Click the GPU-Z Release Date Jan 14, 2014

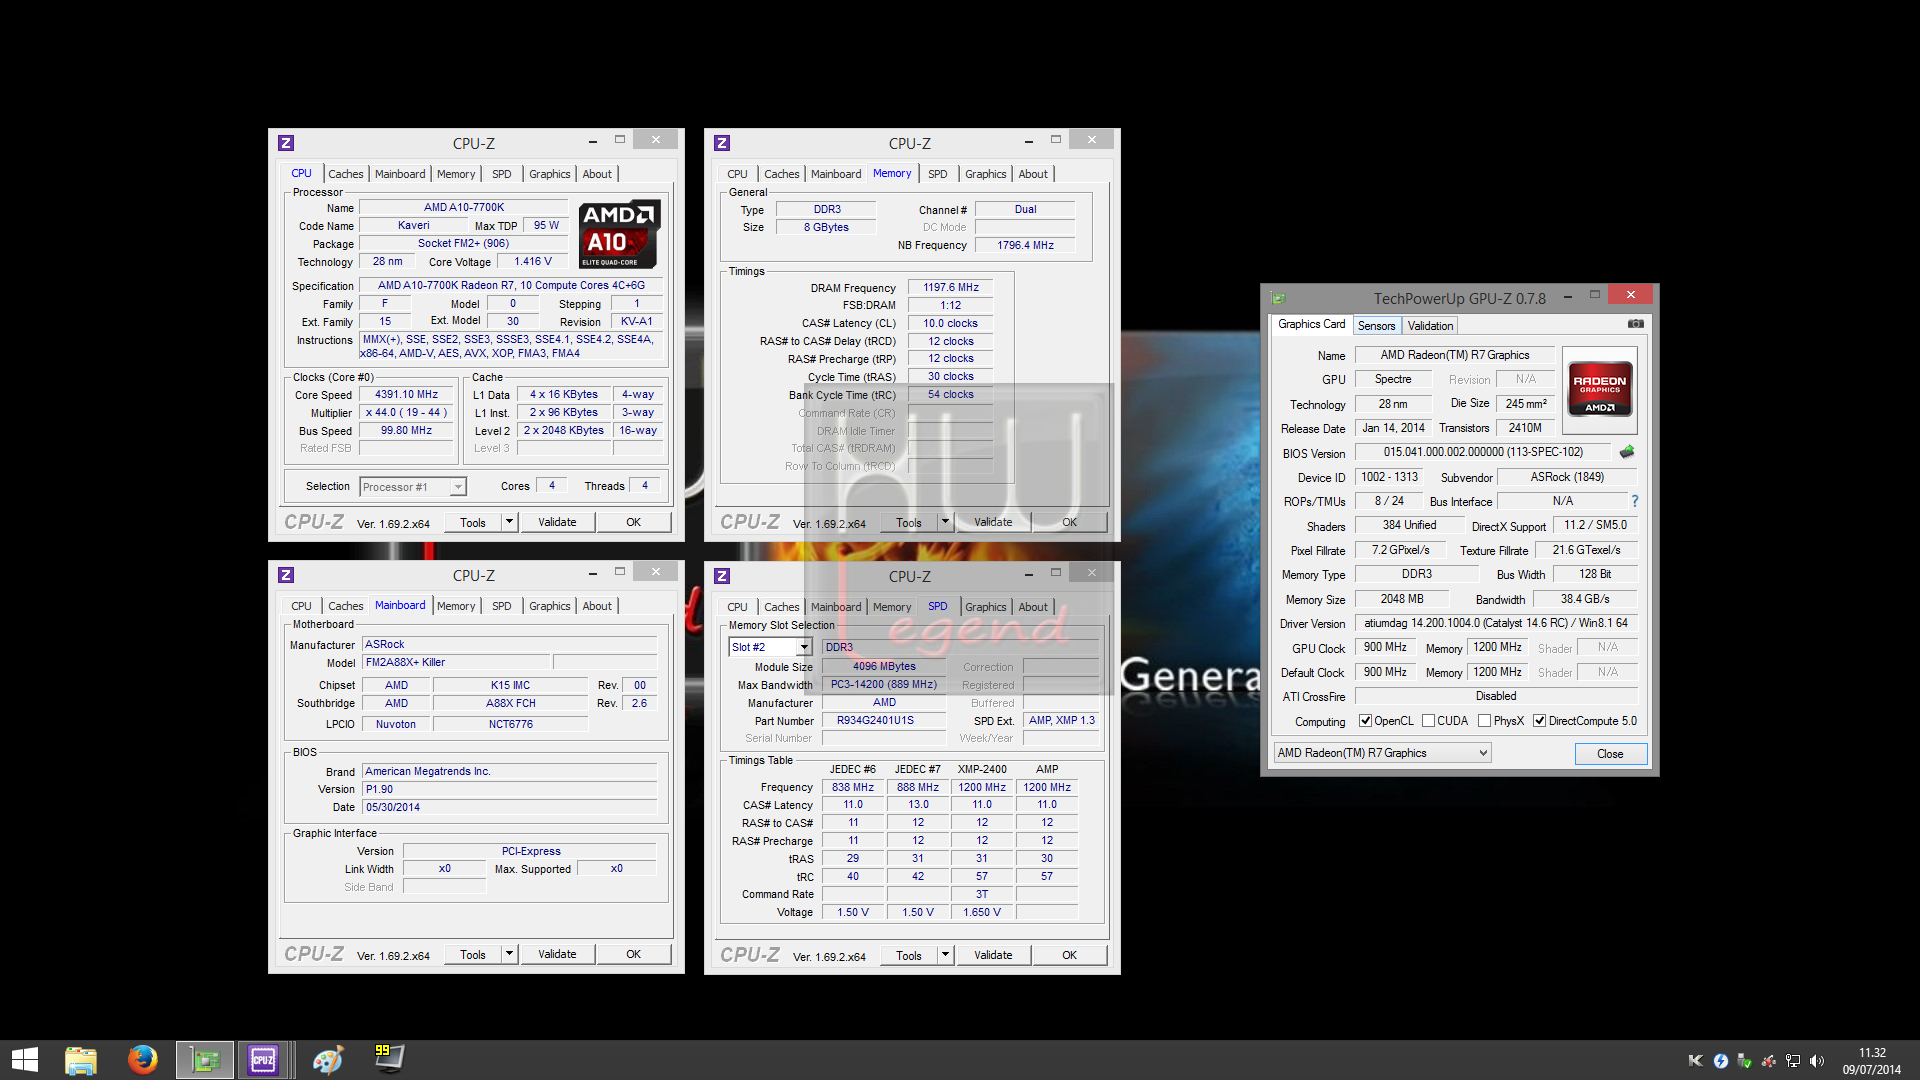pyautogui.click(x=1393, y=428)
